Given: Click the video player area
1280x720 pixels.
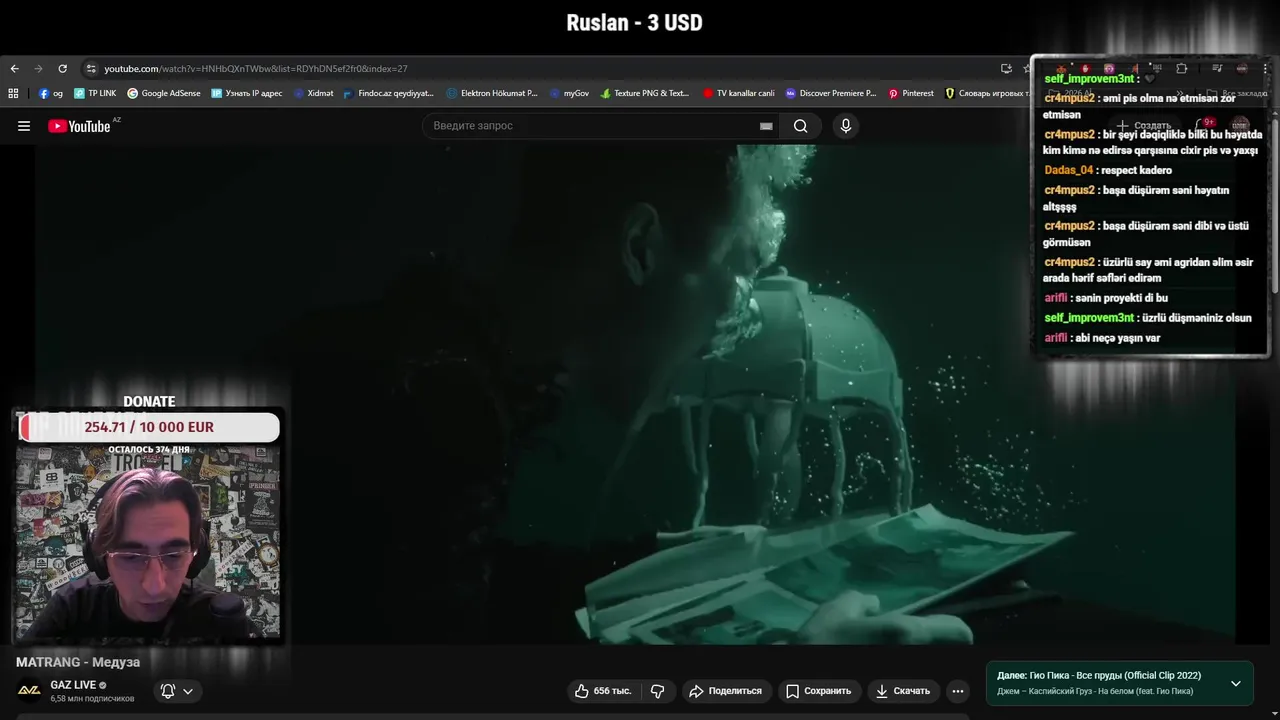Looking at the screenshot, I should coord(635,394).
